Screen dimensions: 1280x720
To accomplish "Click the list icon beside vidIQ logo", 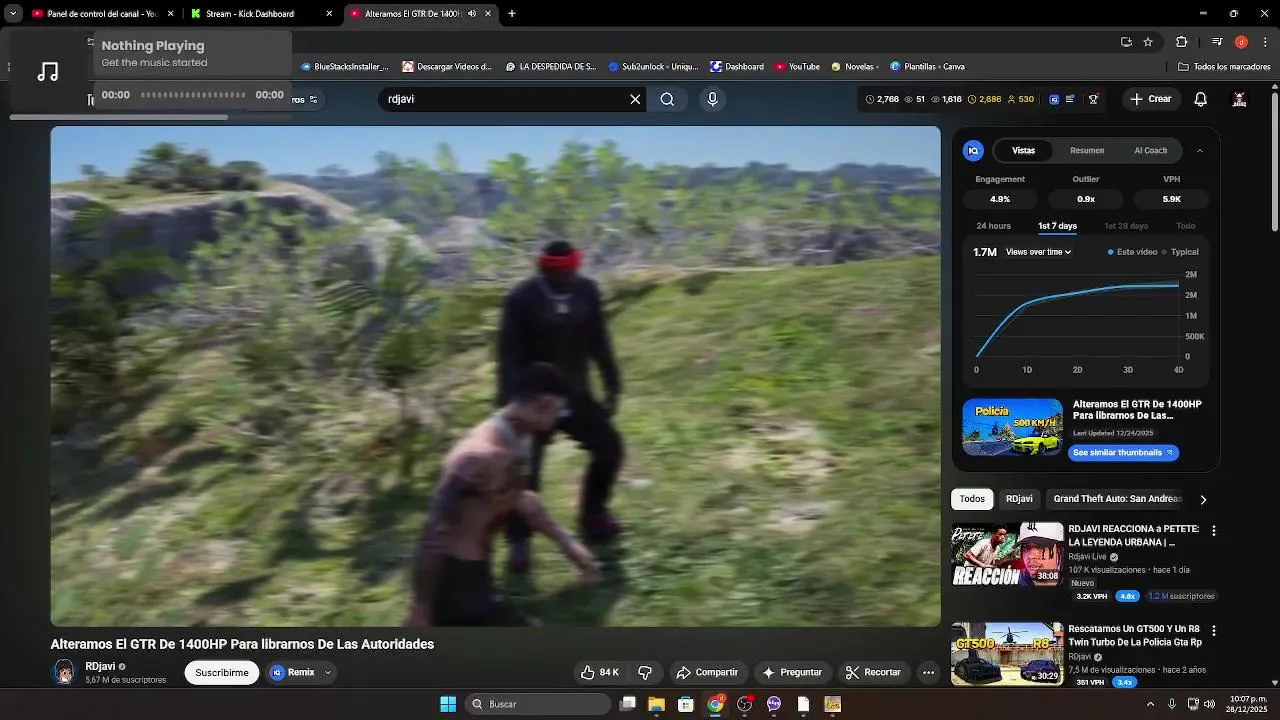I will (x=1071, y=99).
